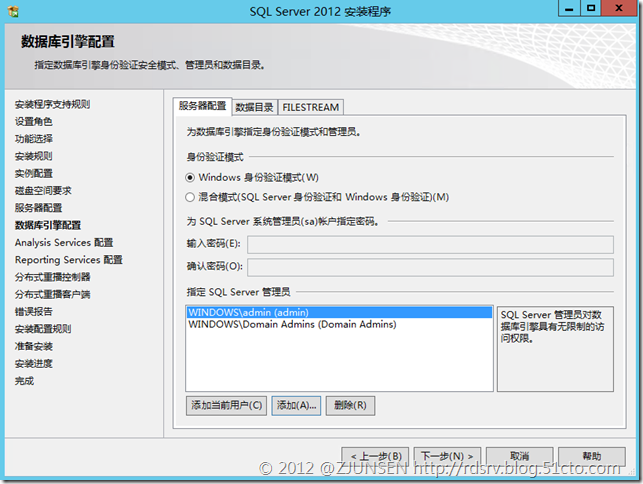
Task: Click 安装规则 step in sidebar
Action: click(x=34, y=156)
